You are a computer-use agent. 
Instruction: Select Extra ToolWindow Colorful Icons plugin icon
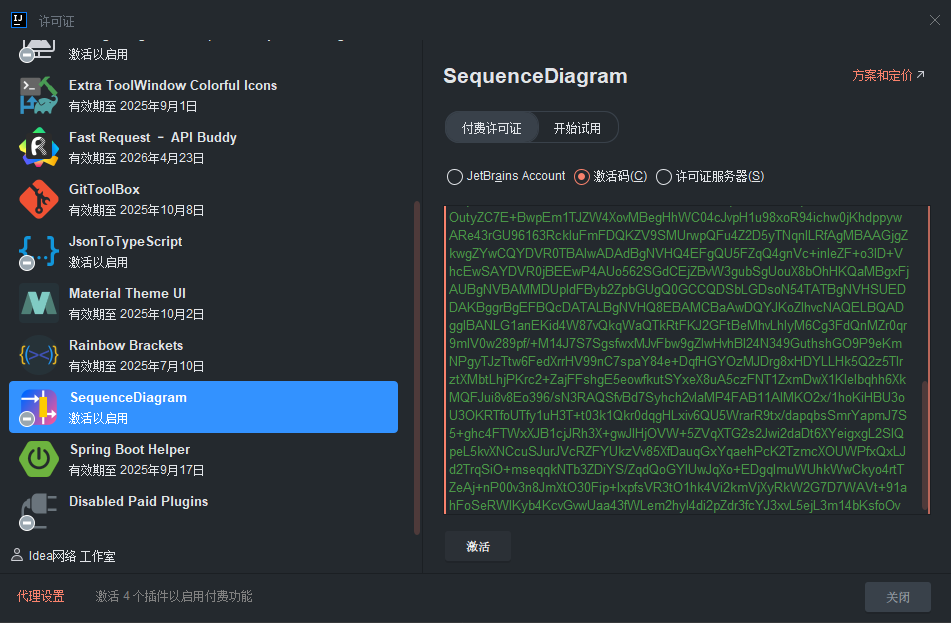point(38,95)
